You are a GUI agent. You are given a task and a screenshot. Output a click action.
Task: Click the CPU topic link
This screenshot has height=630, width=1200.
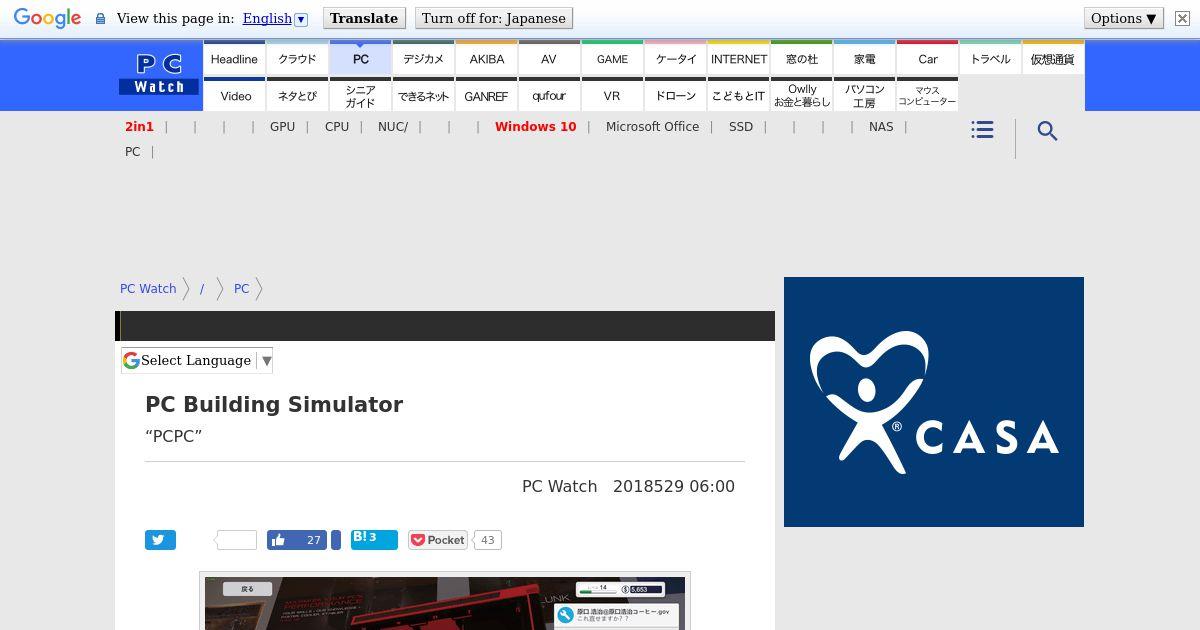337,127
